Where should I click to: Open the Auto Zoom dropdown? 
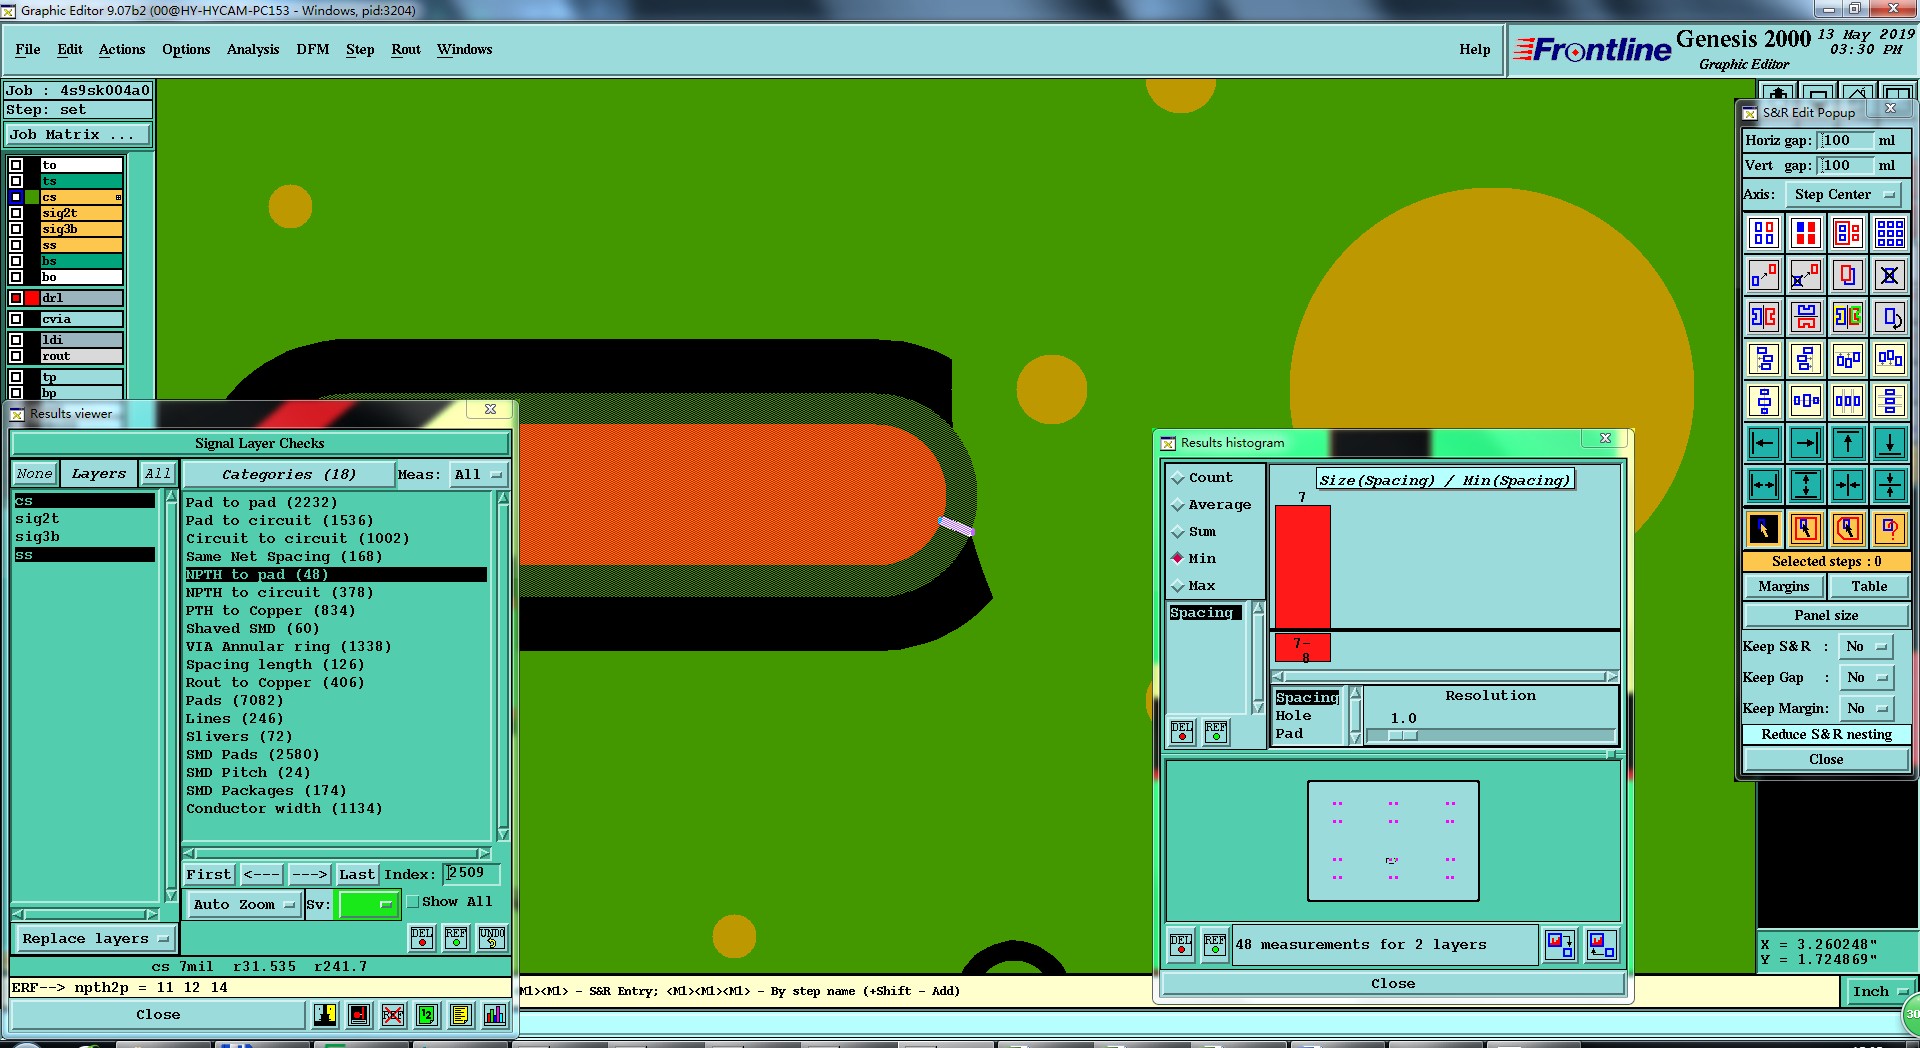(244, 904)
